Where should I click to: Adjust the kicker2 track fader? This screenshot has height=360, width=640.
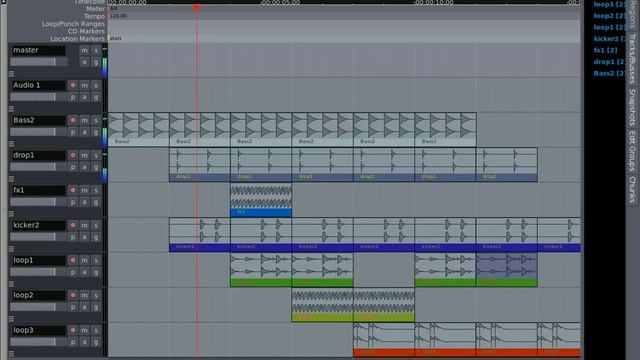point(38,237)
